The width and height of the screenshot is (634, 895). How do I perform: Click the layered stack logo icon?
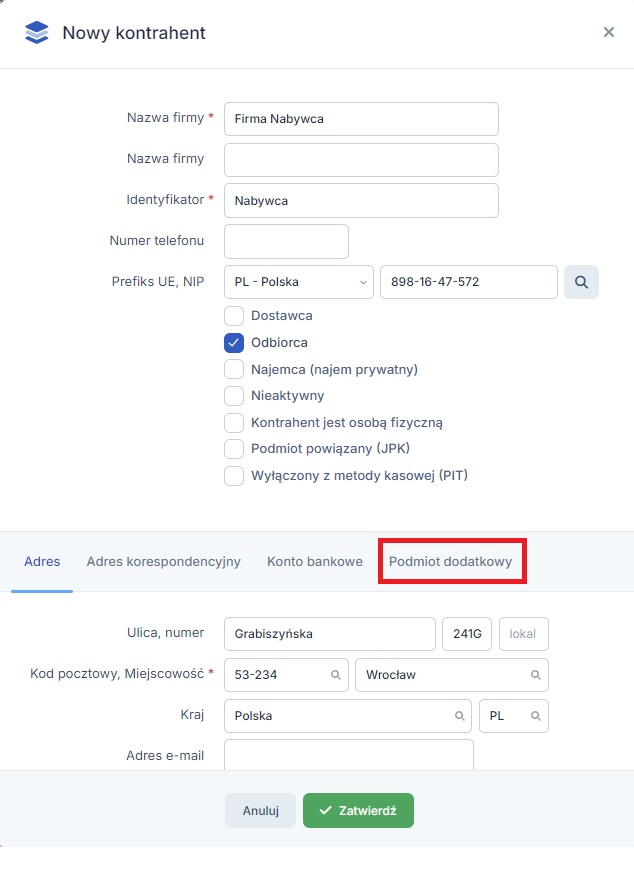click(36, 33)
